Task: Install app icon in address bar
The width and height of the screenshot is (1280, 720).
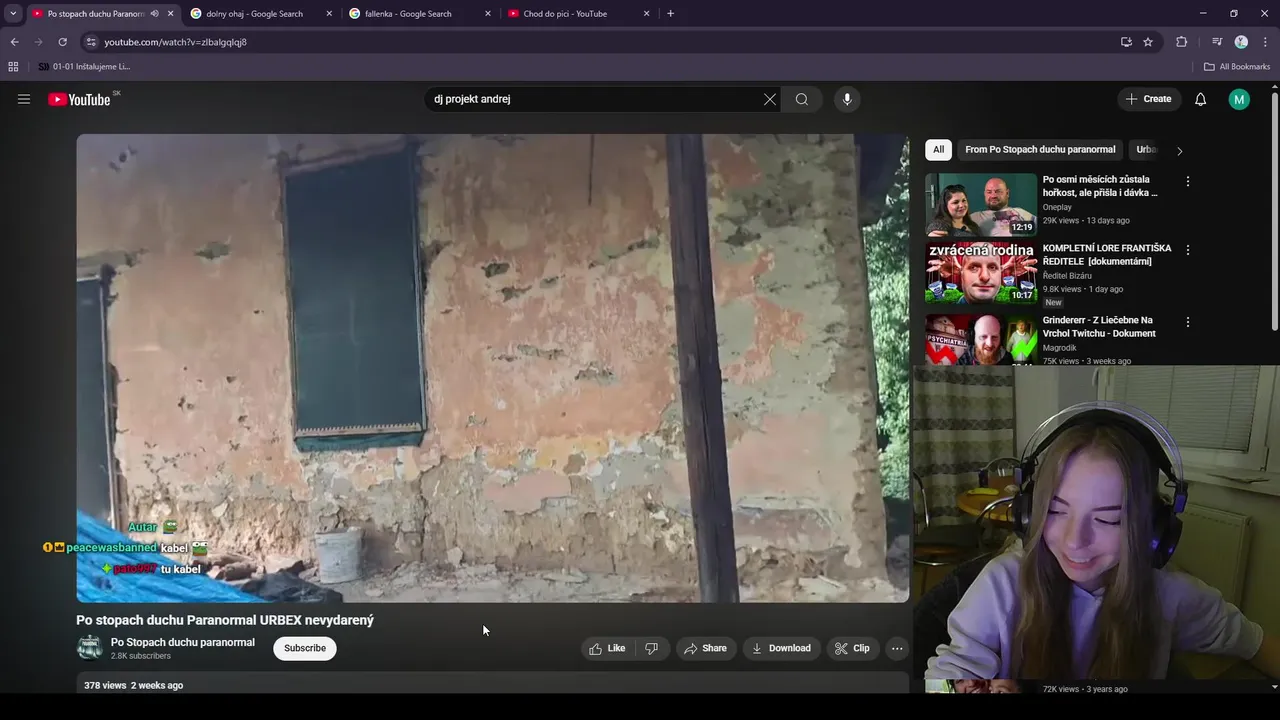Action: tap(1126, 42)
